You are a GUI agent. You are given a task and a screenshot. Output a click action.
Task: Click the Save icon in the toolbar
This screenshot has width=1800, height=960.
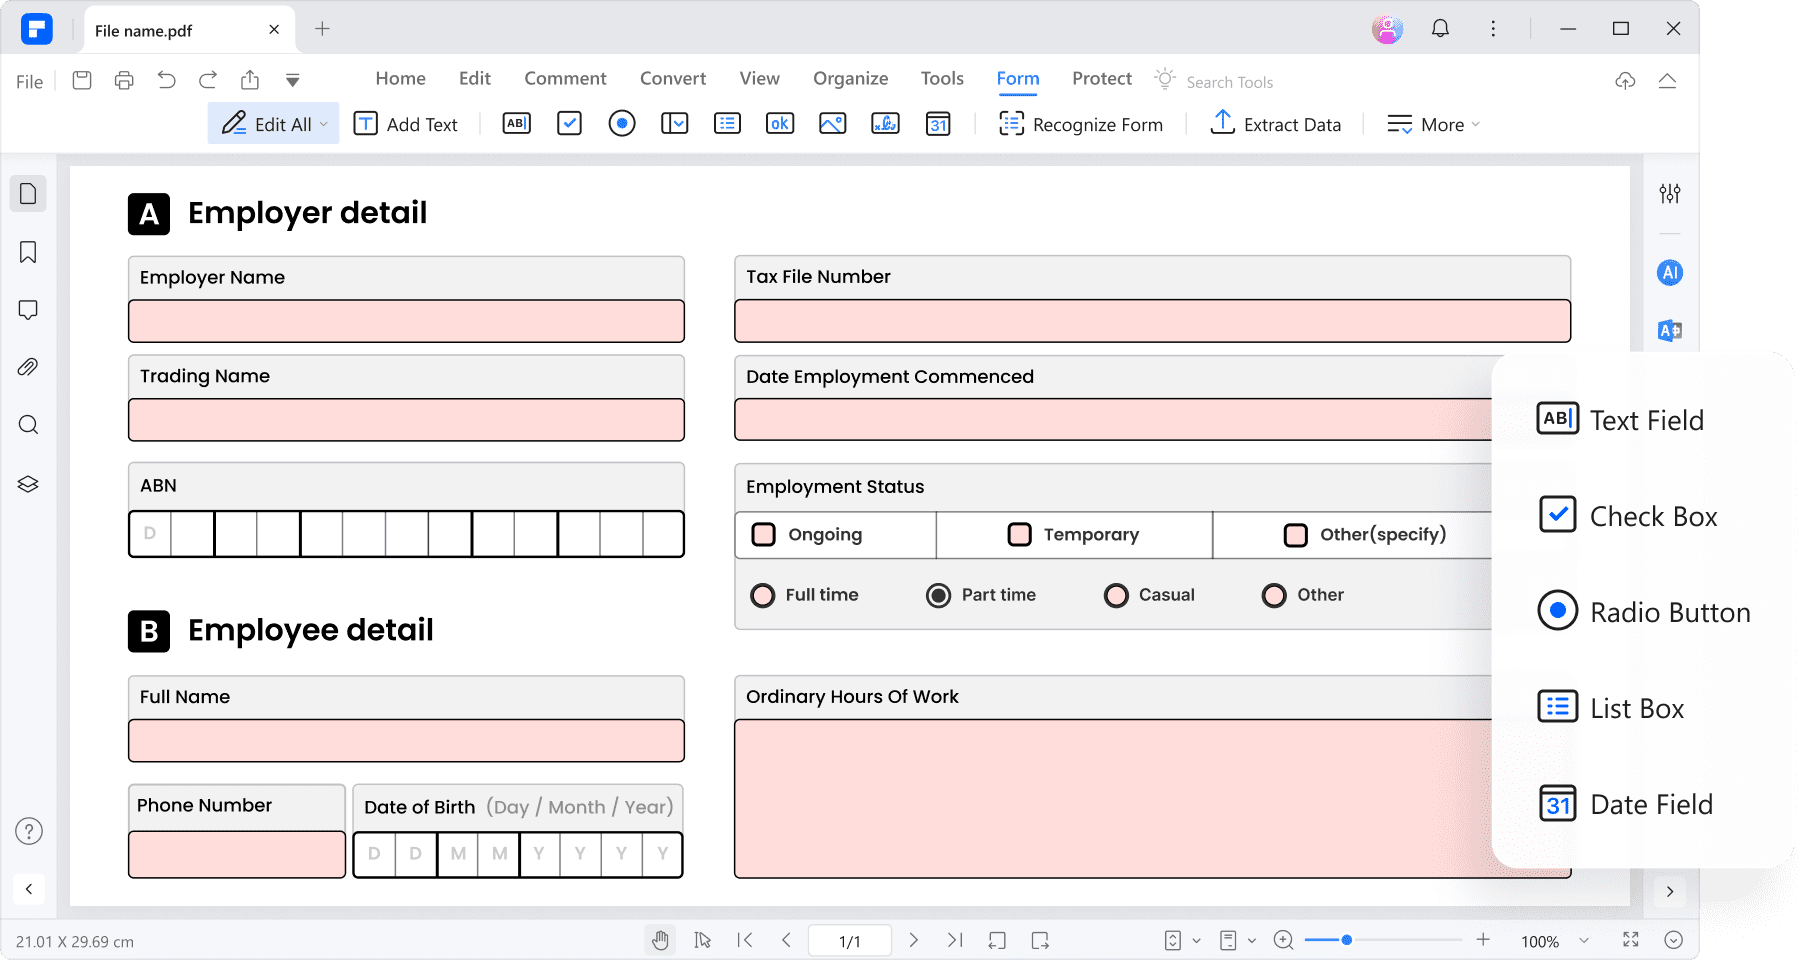coord(82,80)
